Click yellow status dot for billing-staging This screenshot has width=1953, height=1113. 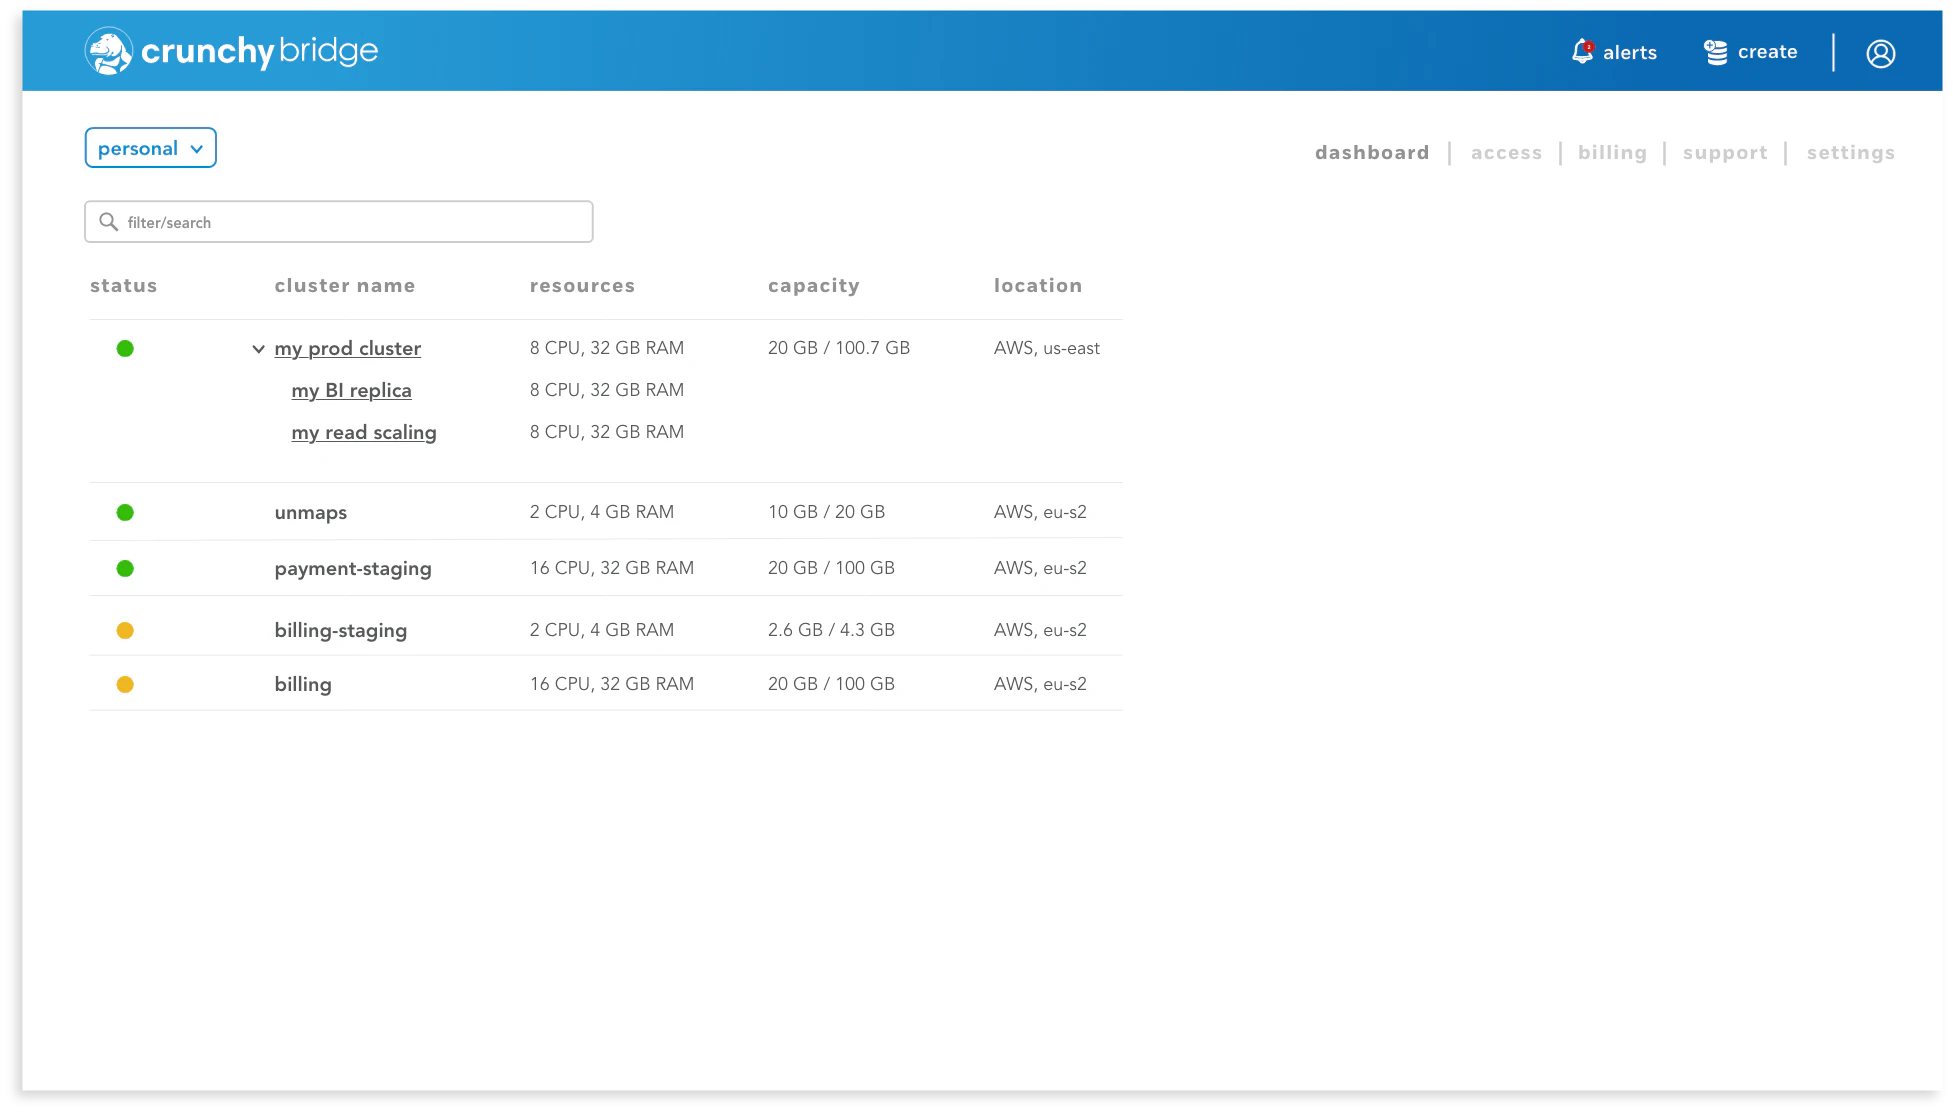point(125,631)
